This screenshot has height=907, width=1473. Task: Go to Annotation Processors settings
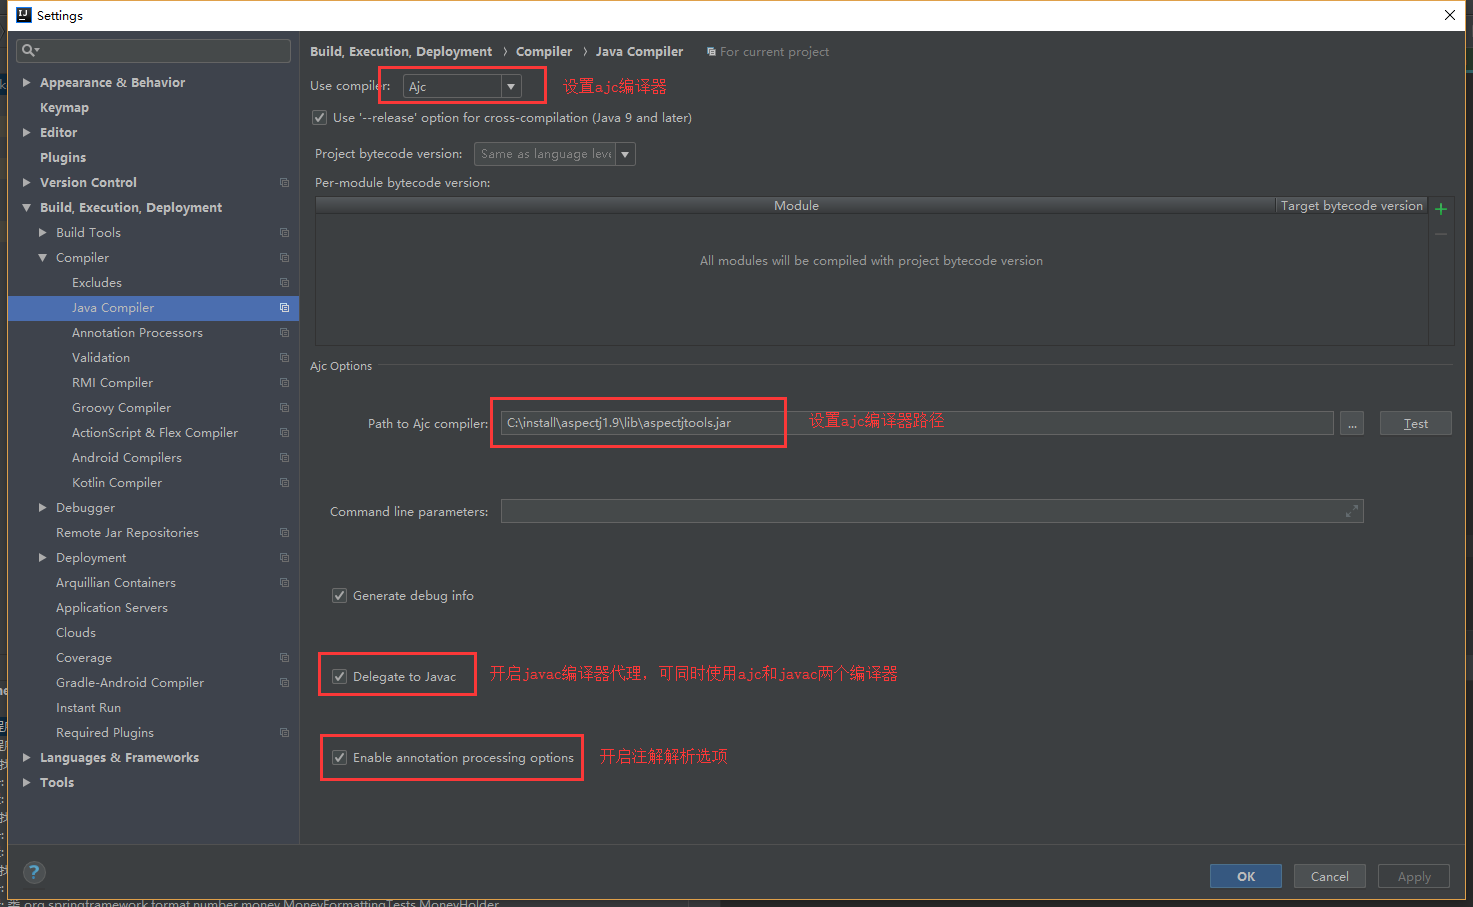pos(137,333)
